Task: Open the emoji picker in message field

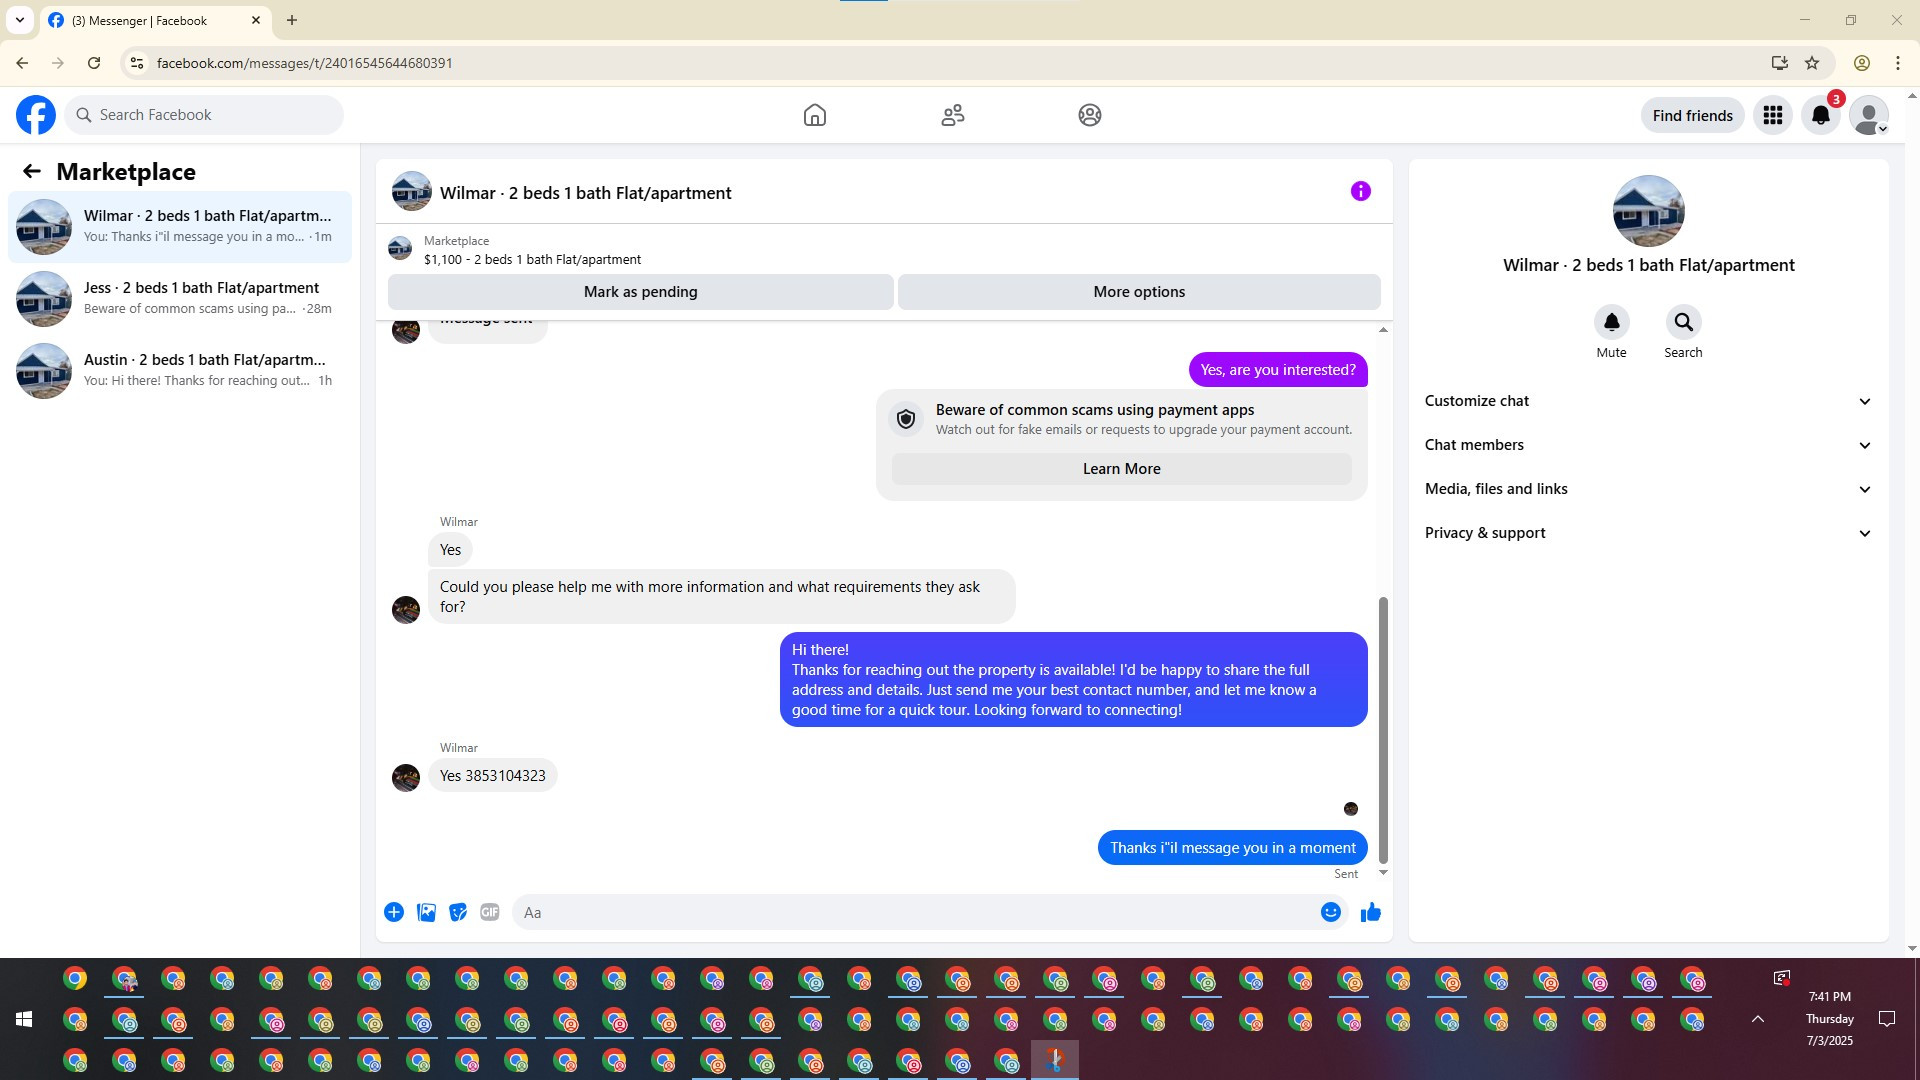Action: click(x=1330, y=912)
